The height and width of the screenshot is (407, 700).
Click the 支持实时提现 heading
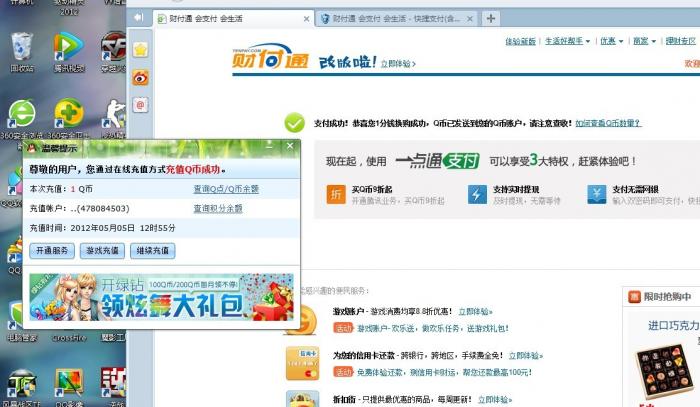click(x=516, y=189)
